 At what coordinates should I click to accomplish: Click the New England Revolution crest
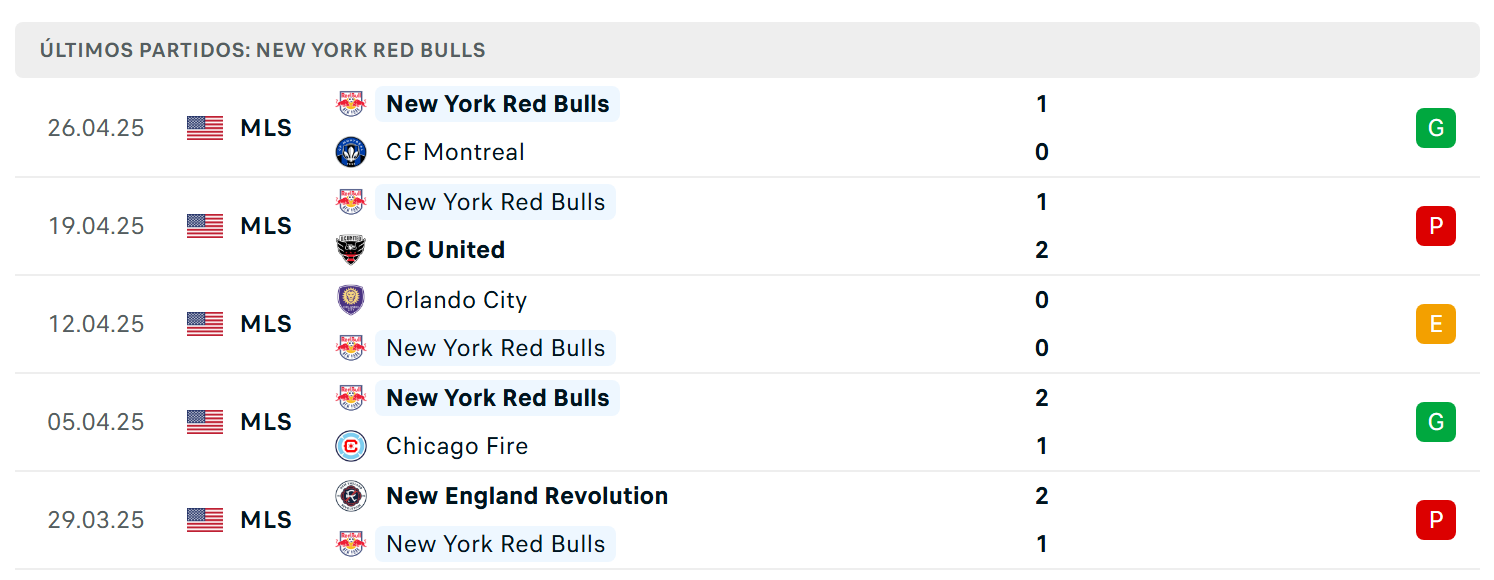(x=351, y=496)
